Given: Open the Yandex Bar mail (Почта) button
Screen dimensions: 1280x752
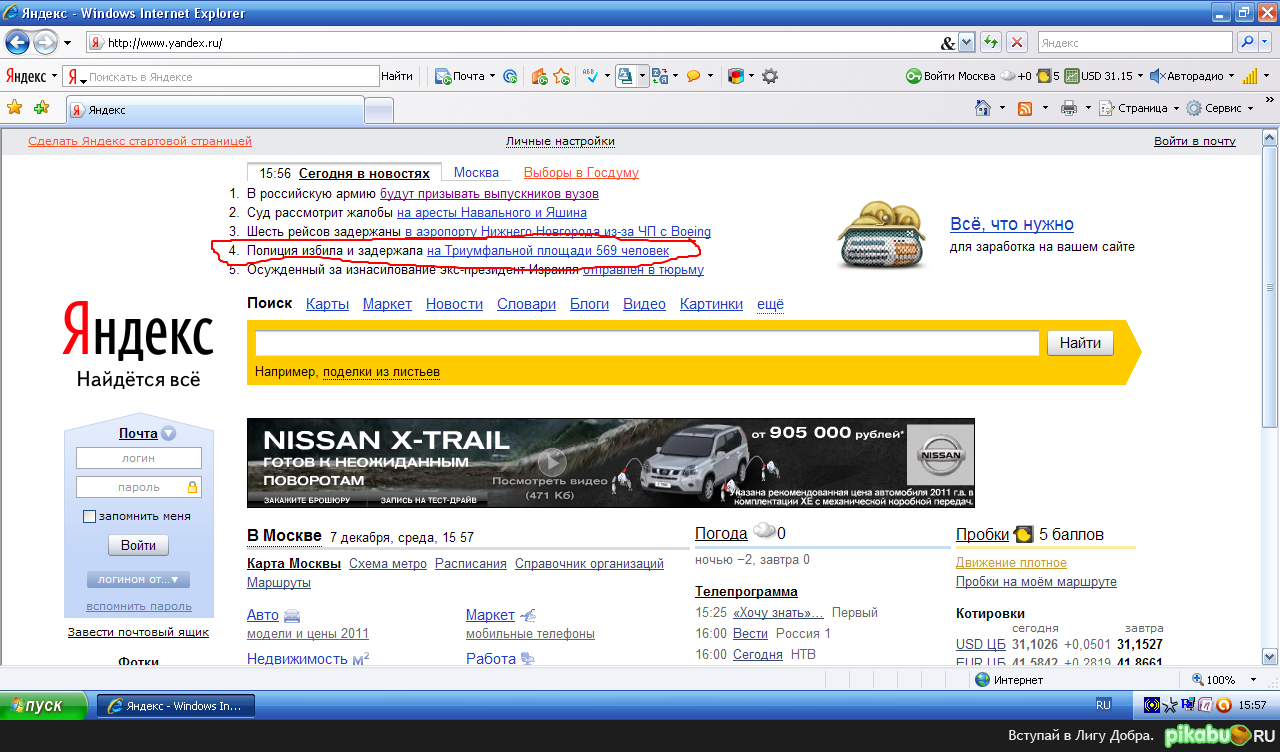Looking at the screenshot, I should click(460, 76).
